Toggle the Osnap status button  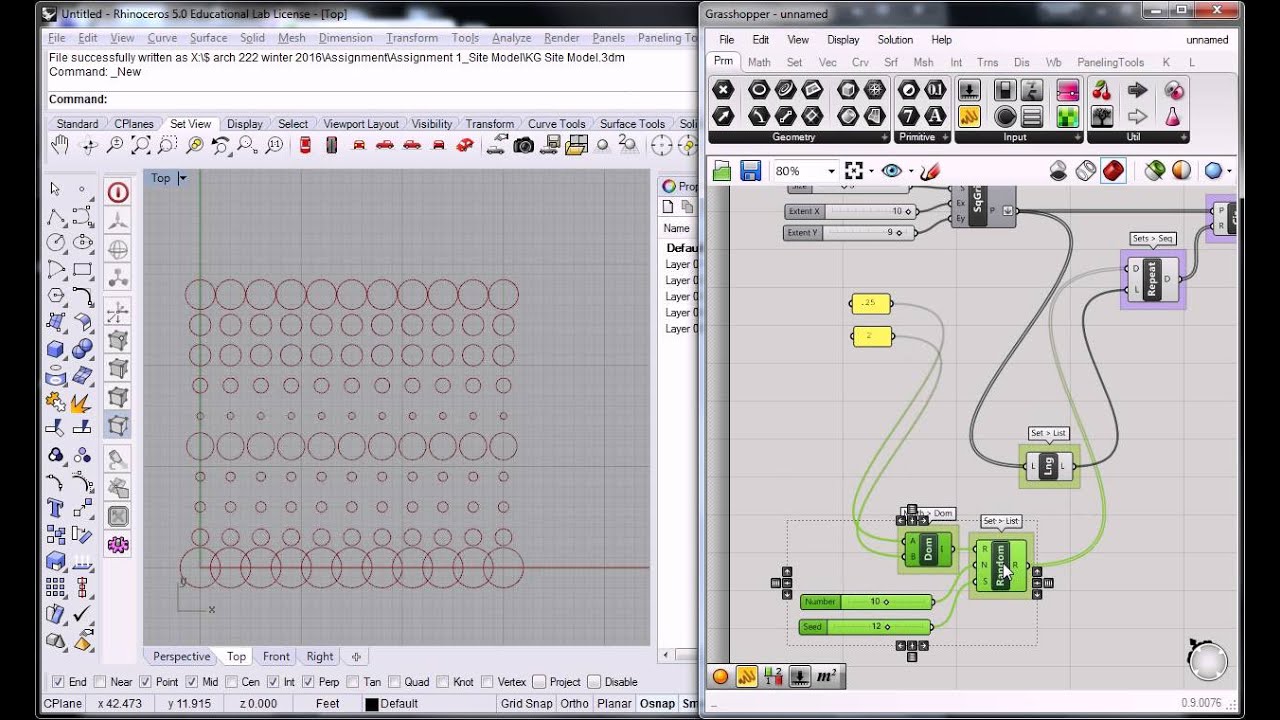coord(658,704)
